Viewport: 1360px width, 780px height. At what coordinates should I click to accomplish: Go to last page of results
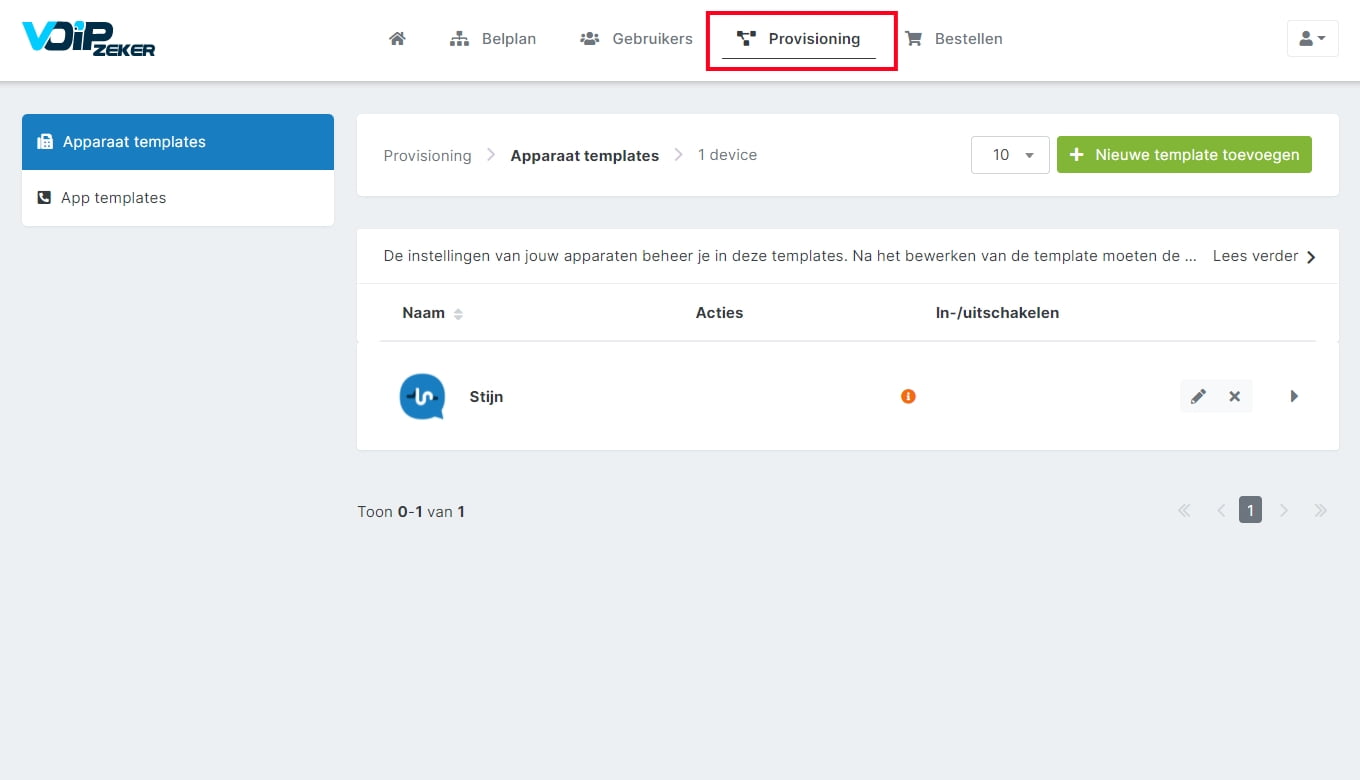(1320, 510)
